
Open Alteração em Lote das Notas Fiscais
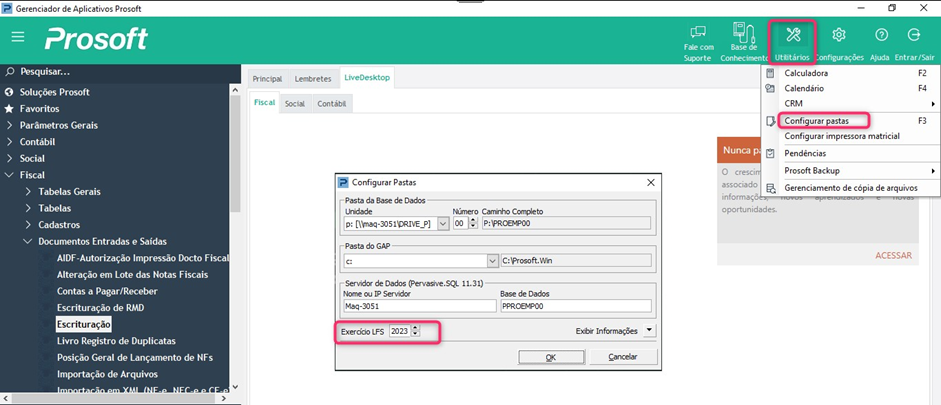132,274
